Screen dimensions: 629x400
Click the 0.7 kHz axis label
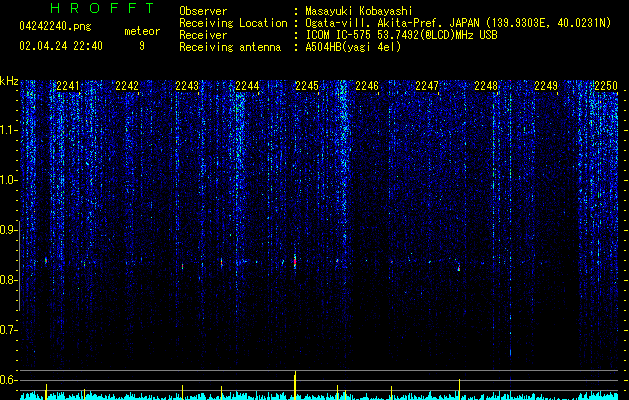point(8,330)
